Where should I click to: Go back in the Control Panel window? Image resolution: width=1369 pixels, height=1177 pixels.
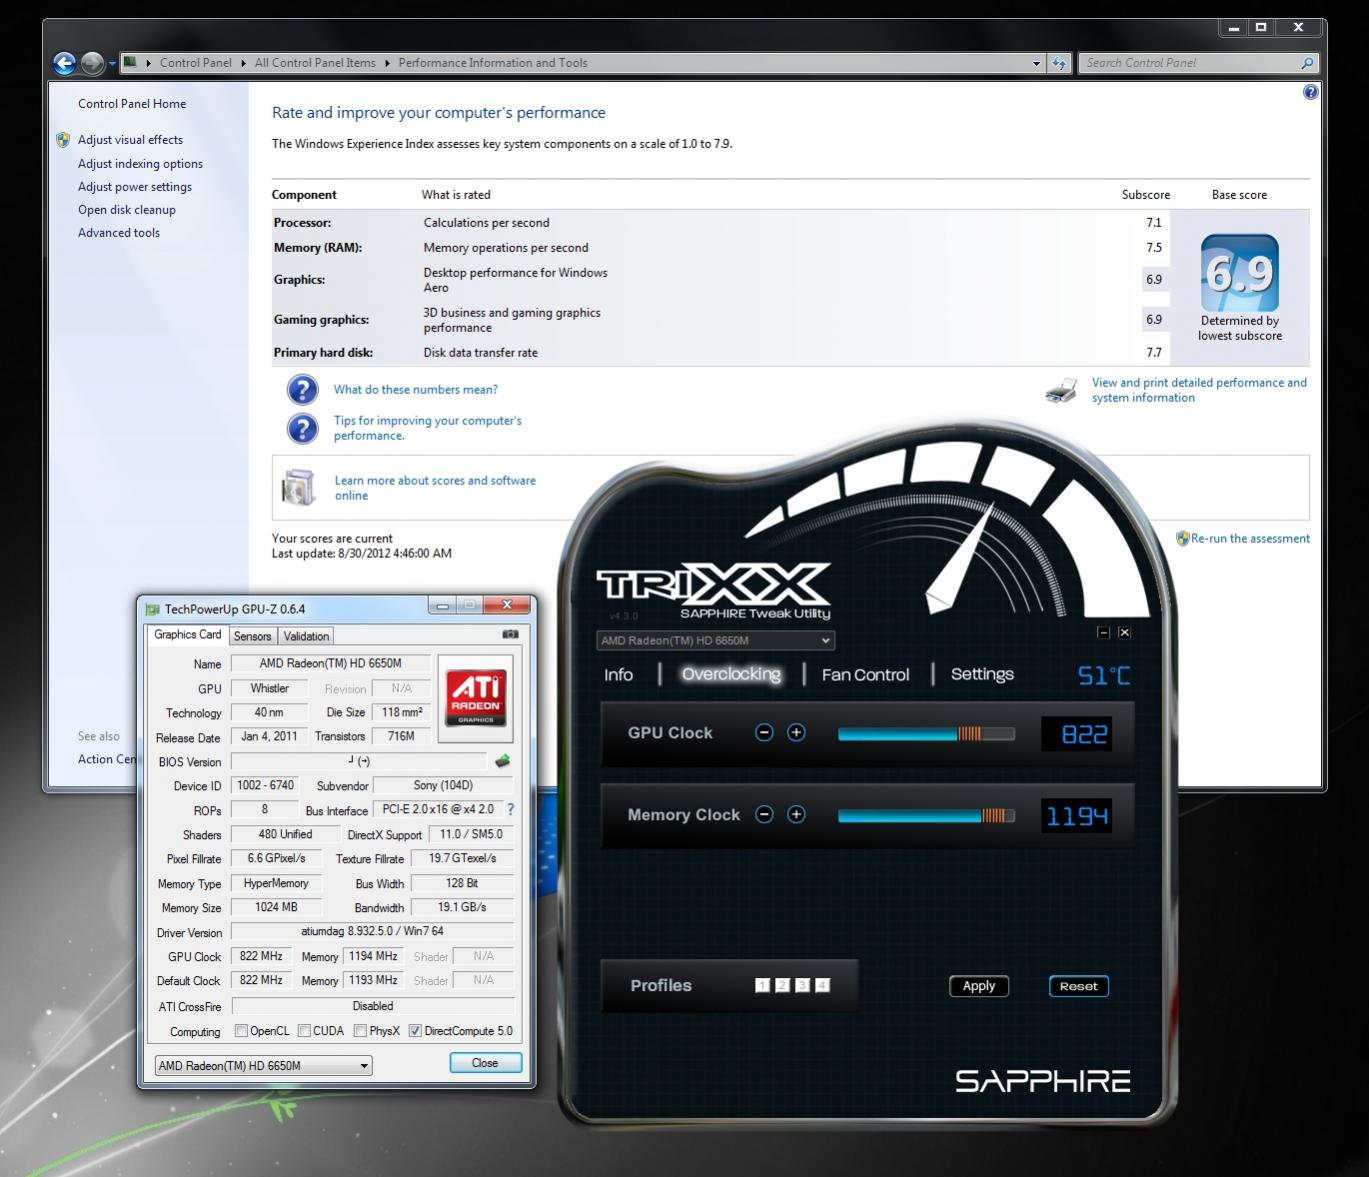[x=65, y=63]
